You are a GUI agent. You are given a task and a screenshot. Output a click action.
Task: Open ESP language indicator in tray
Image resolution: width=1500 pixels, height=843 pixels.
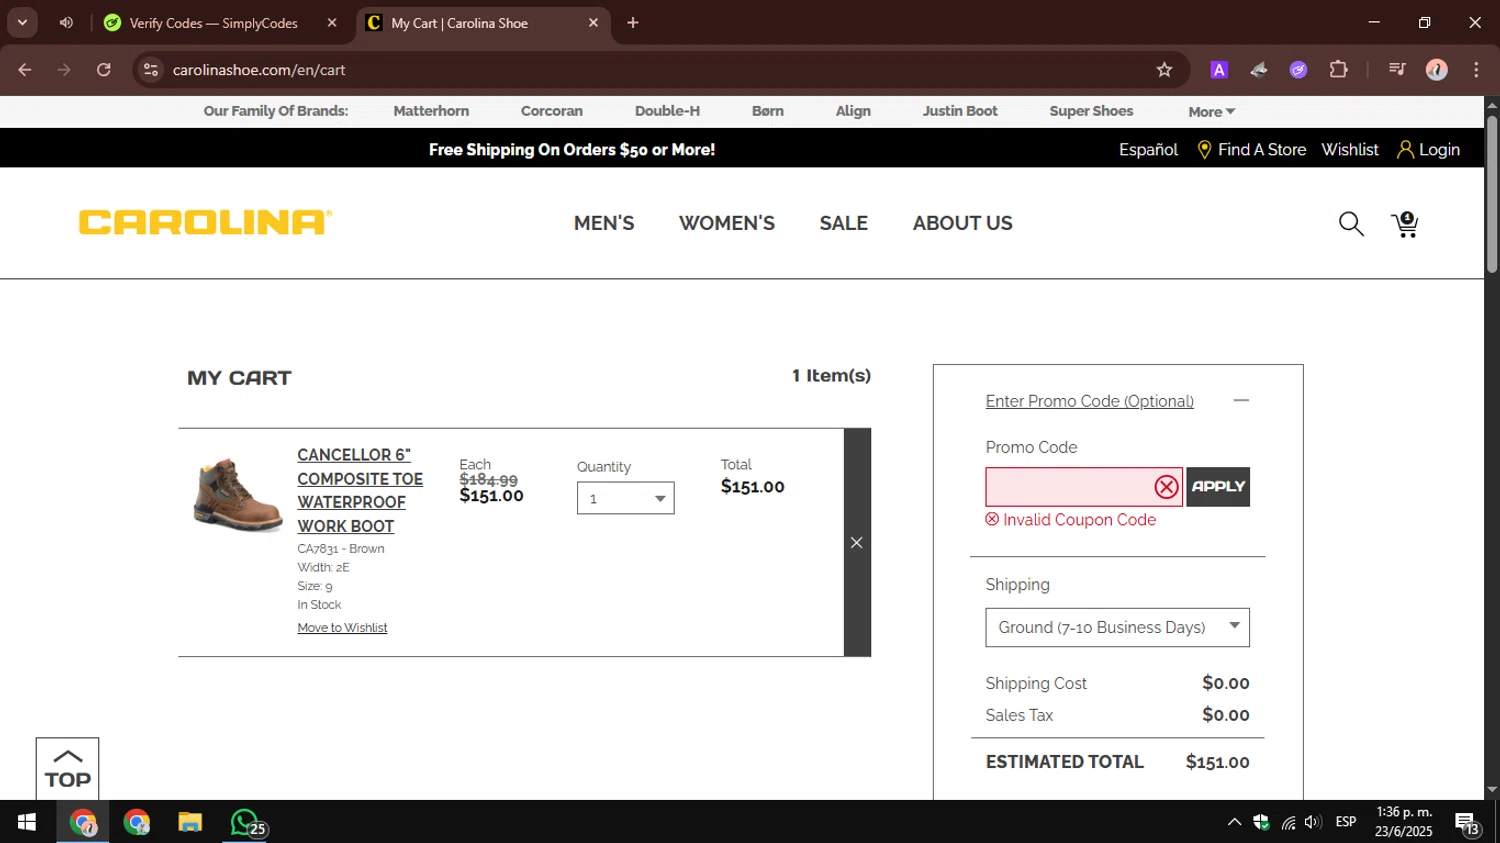pyautogui.click(x=1346, y=822)
